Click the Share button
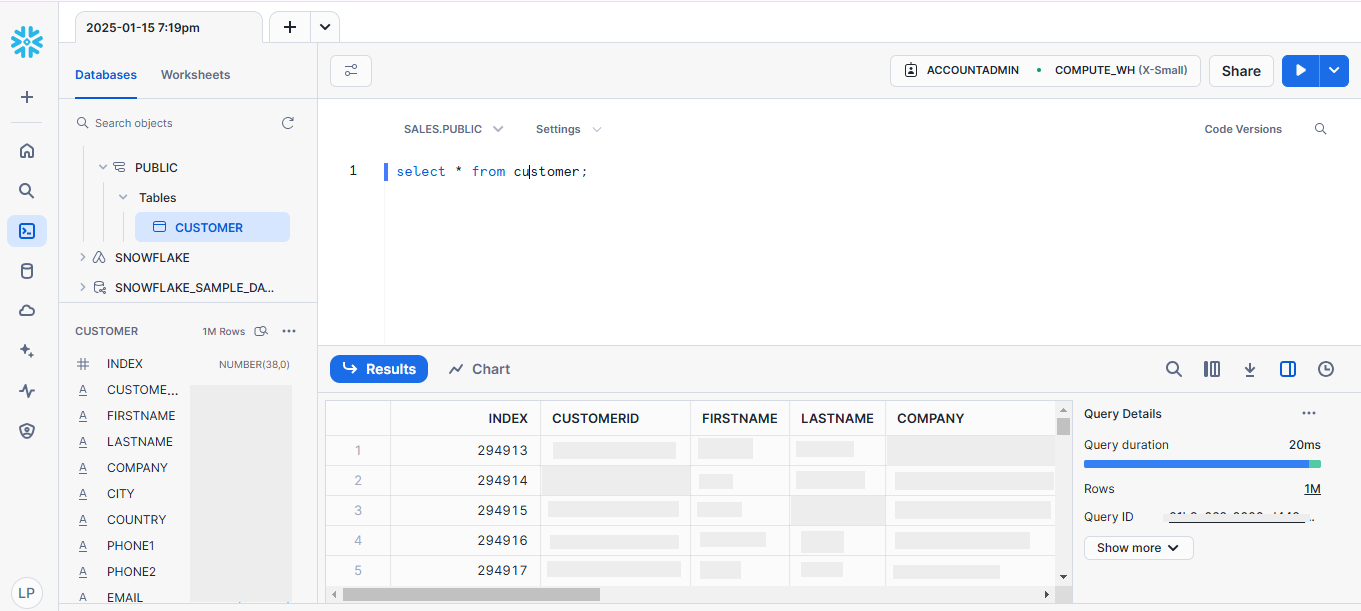 point(1241,71)
